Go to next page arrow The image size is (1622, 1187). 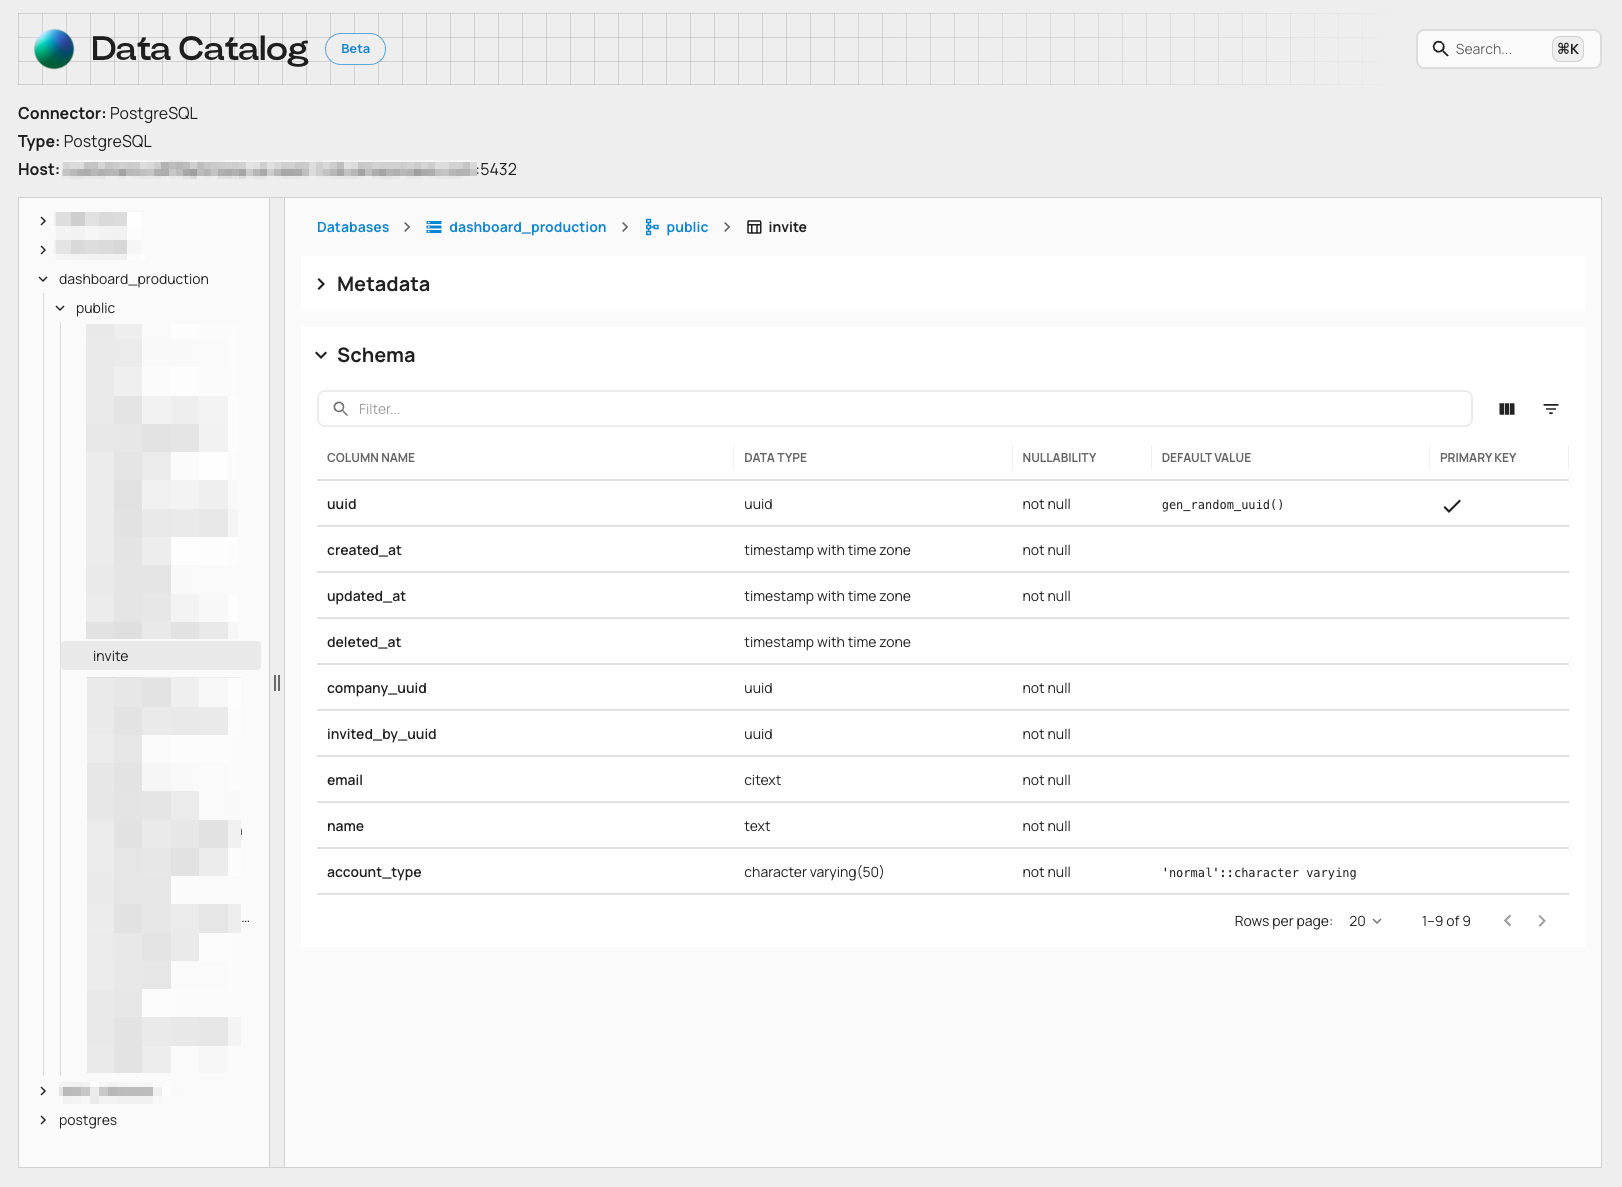(x=1542, y=921)
